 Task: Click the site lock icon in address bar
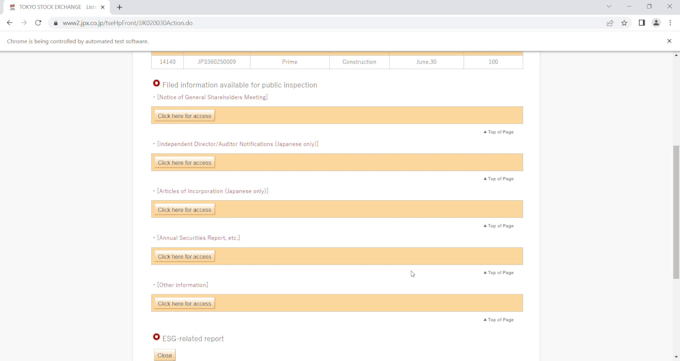[x=56, y=23]
